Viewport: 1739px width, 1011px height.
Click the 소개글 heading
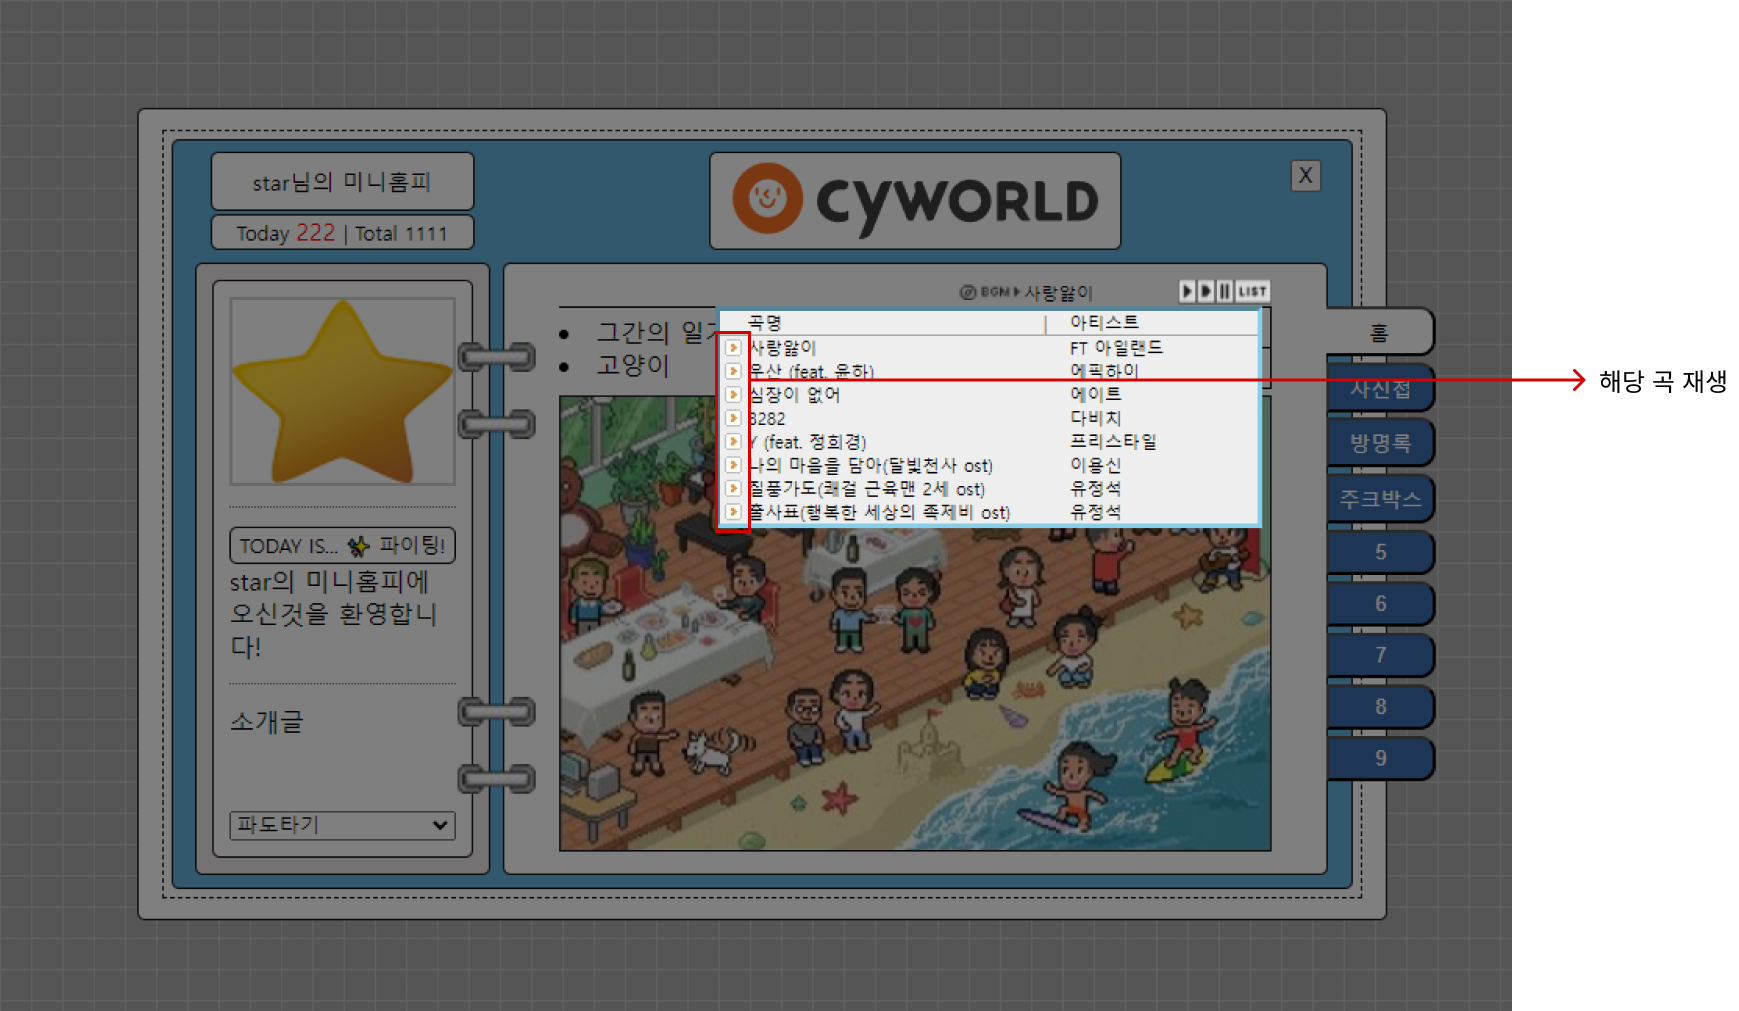click(x=266, y=721)
